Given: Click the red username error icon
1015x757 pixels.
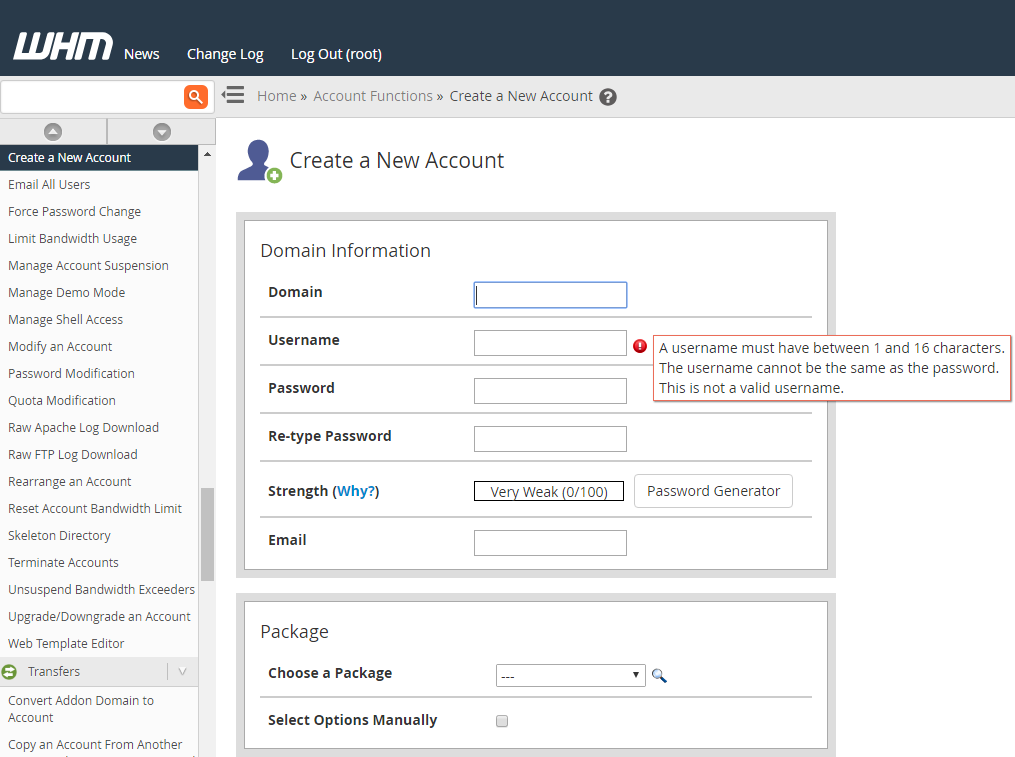Looking at the screenshot, I should coord(640,346).
